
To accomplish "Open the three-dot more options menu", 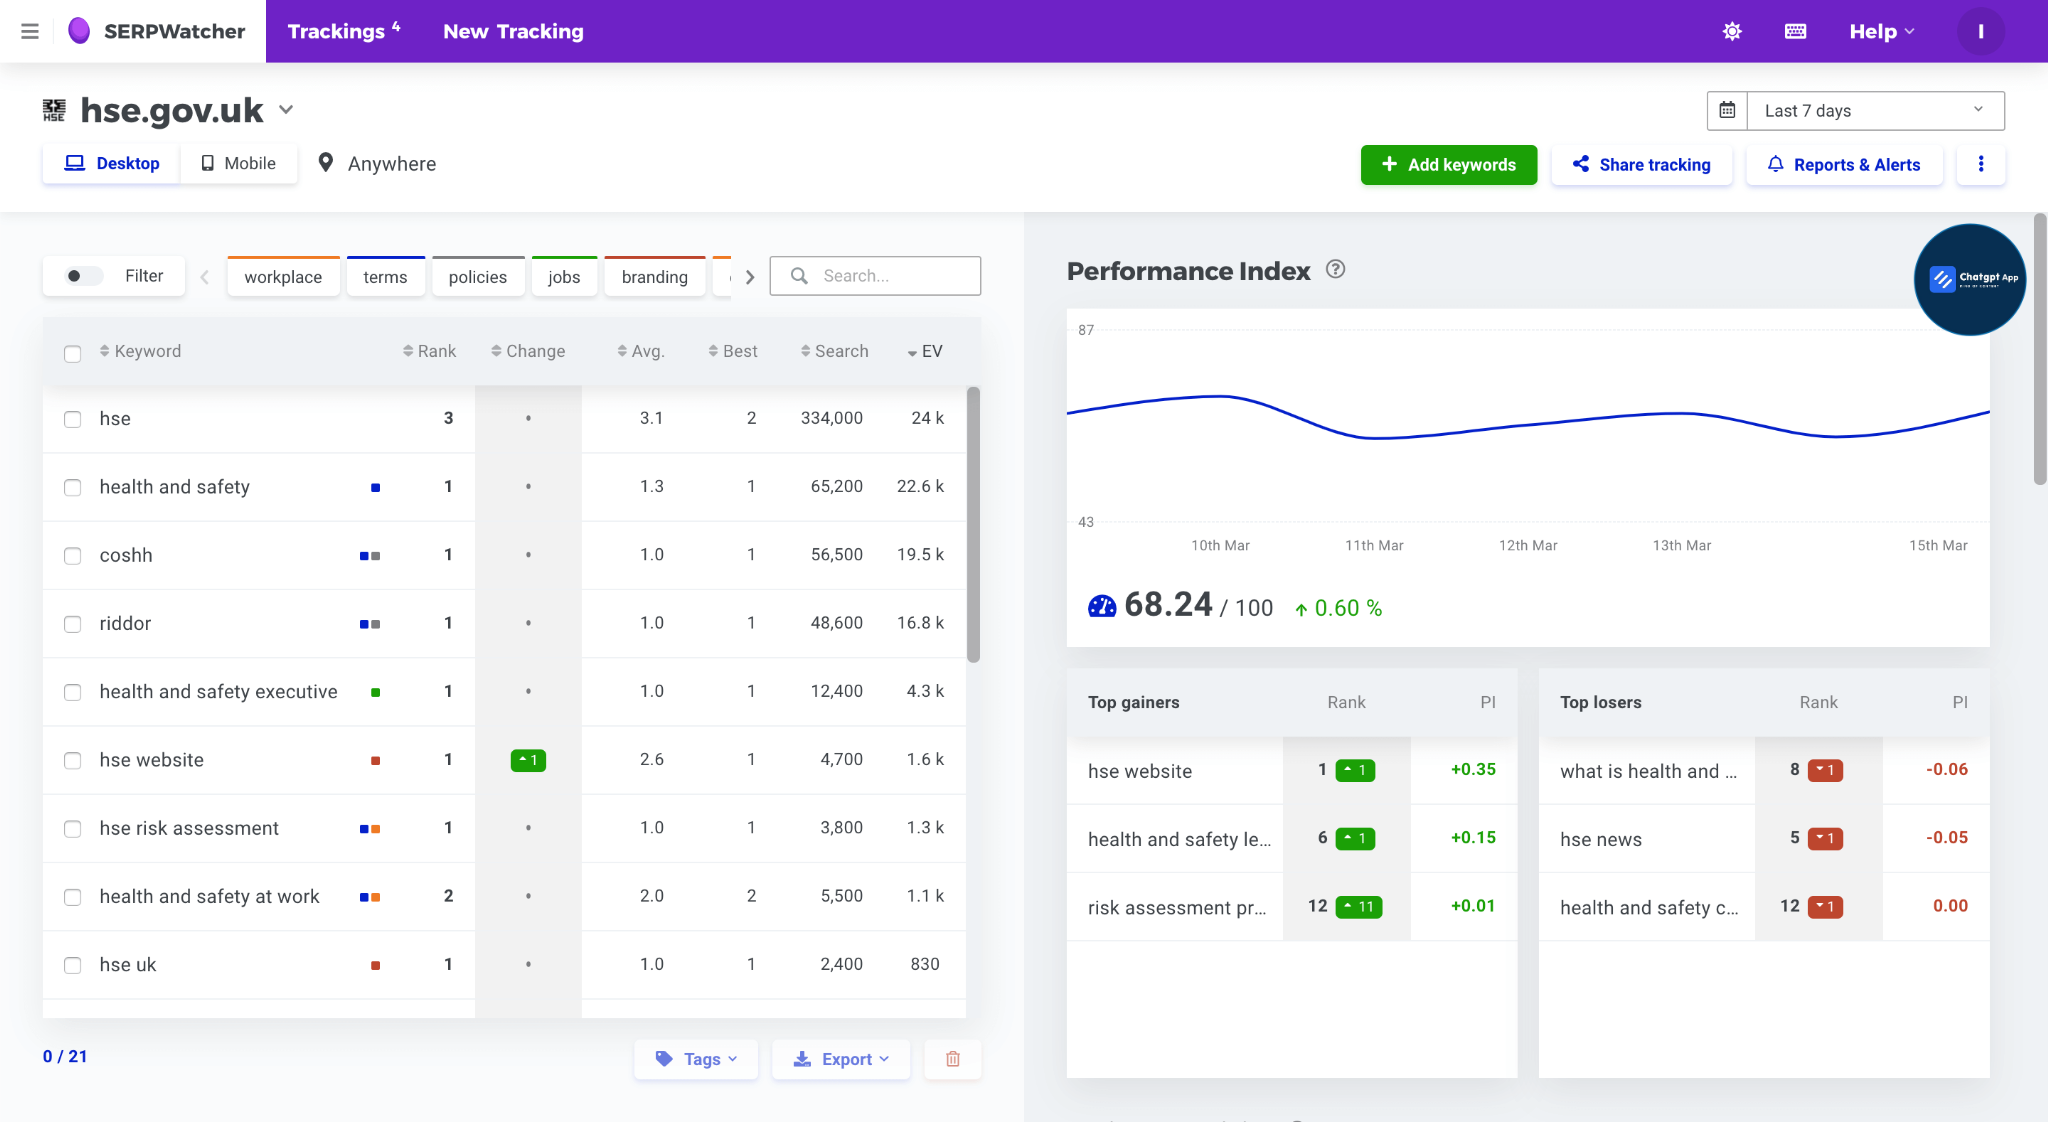I will (1980, 164).
